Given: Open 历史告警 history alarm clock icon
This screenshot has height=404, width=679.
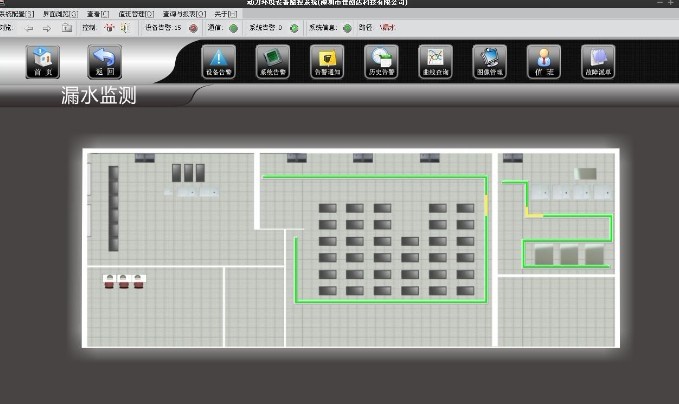Looking at the screenshot, I should (x=380, y=60).
